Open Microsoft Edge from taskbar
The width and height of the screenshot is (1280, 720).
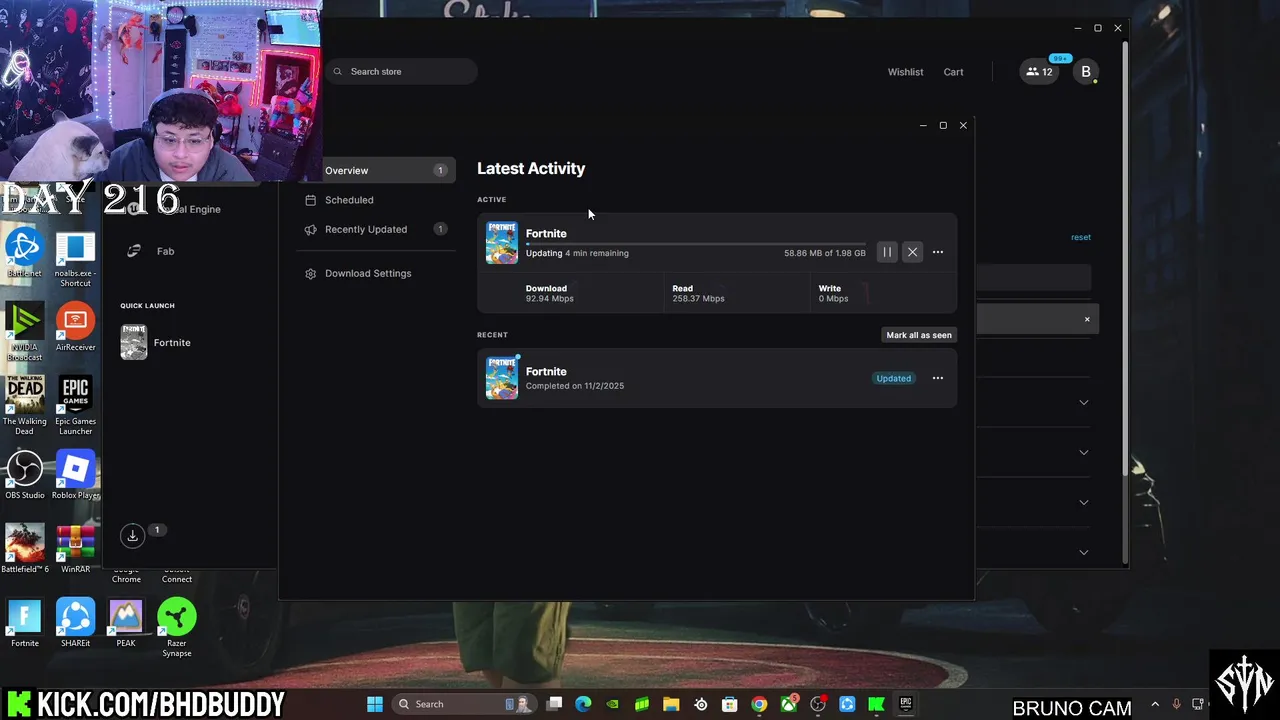[x=583, y=704]
